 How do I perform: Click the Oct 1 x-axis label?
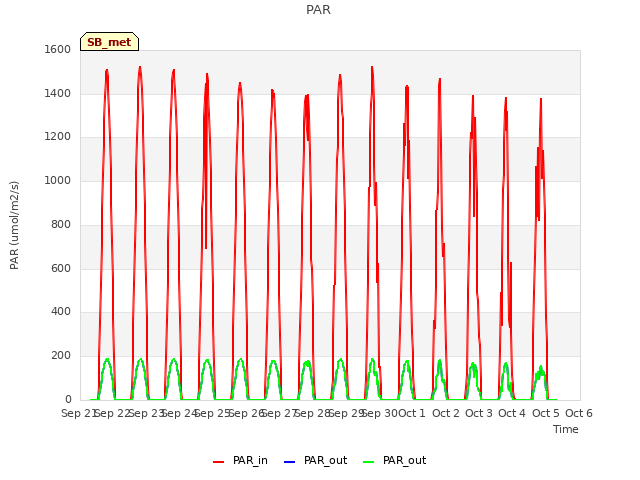(x=412, y=413)
